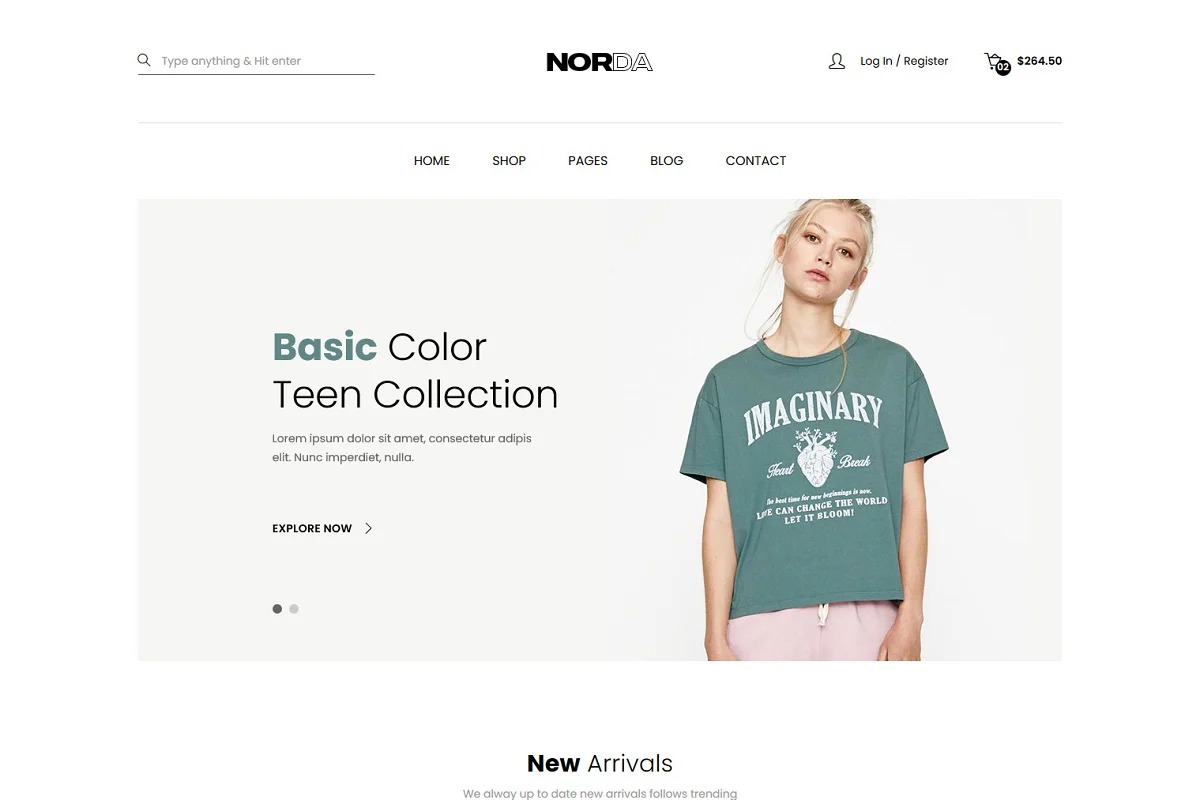Click the search magnifier icon
Image resolution: width=1200 pixels, height=800 pixels.
pos(144,60)
